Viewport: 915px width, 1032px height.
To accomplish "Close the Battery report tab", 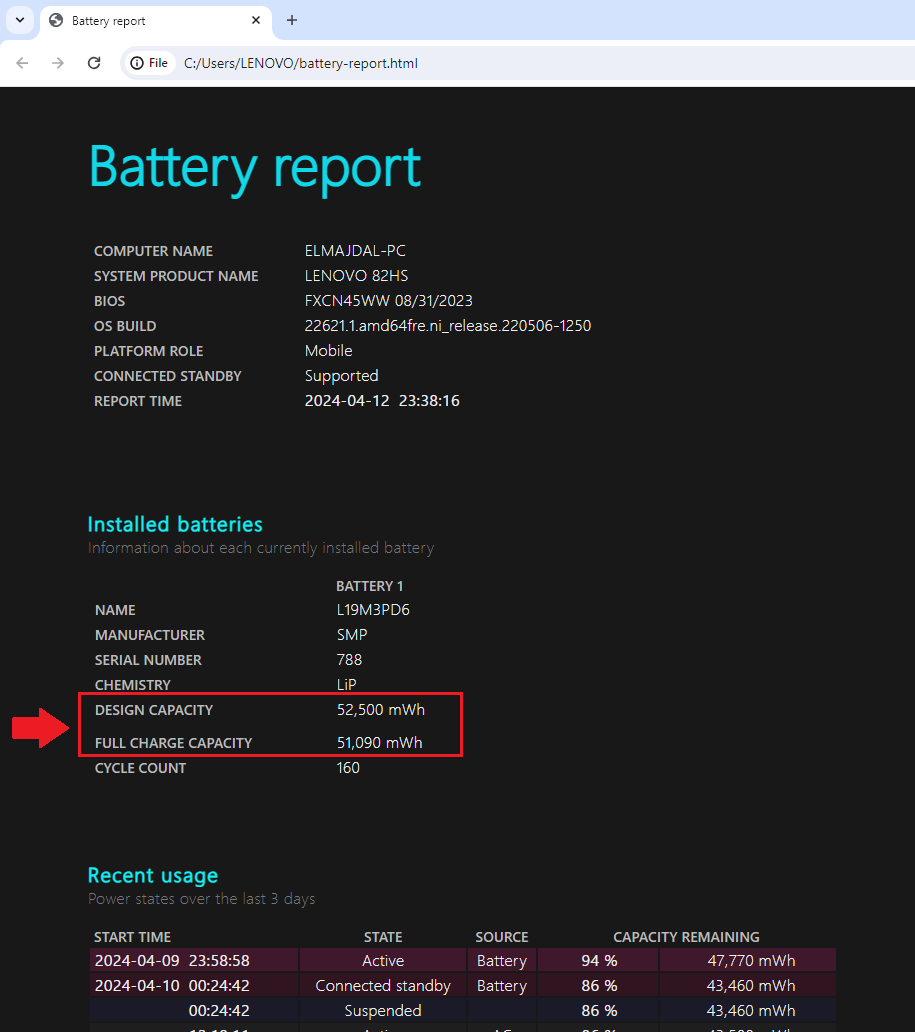I will pyautogui.click(x=256, y=20).
